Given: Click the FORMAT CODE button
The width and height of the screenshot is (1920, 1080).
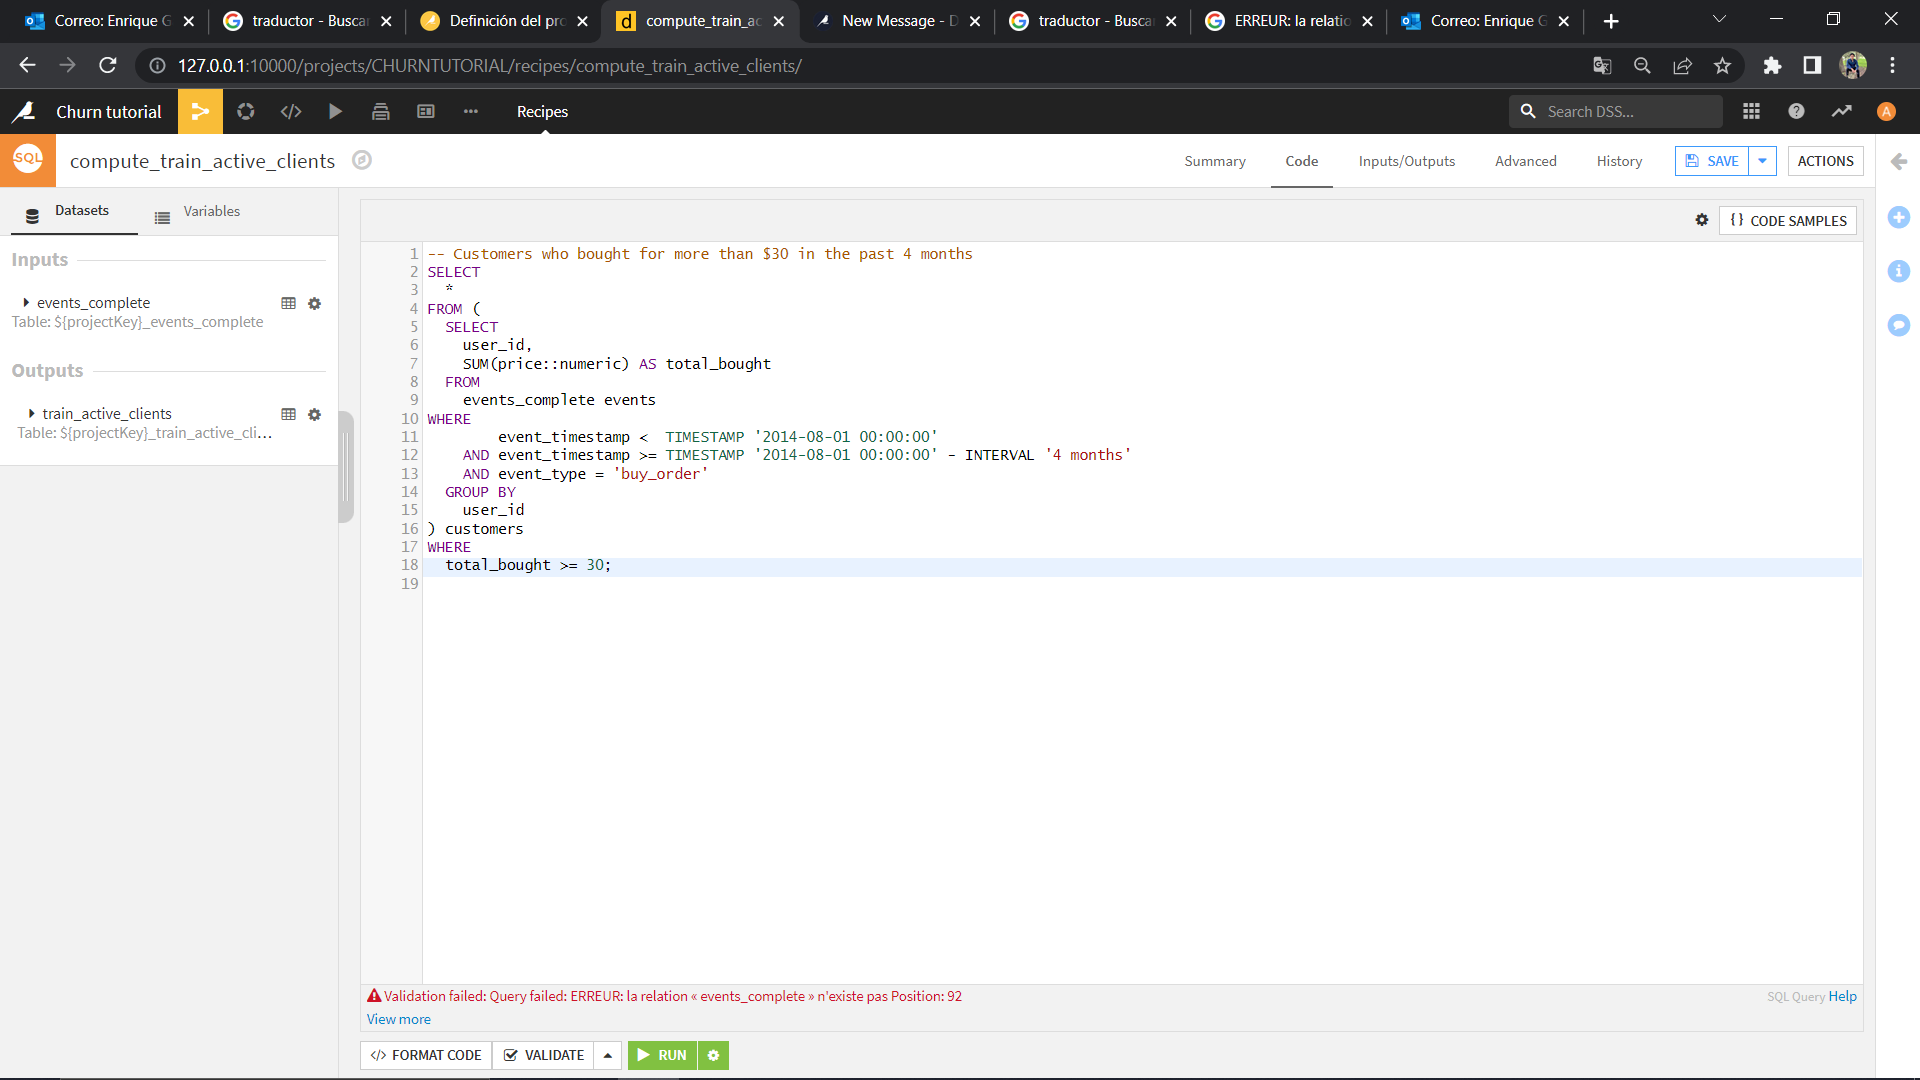Looking at the screenshot, I should [426, 1055].
